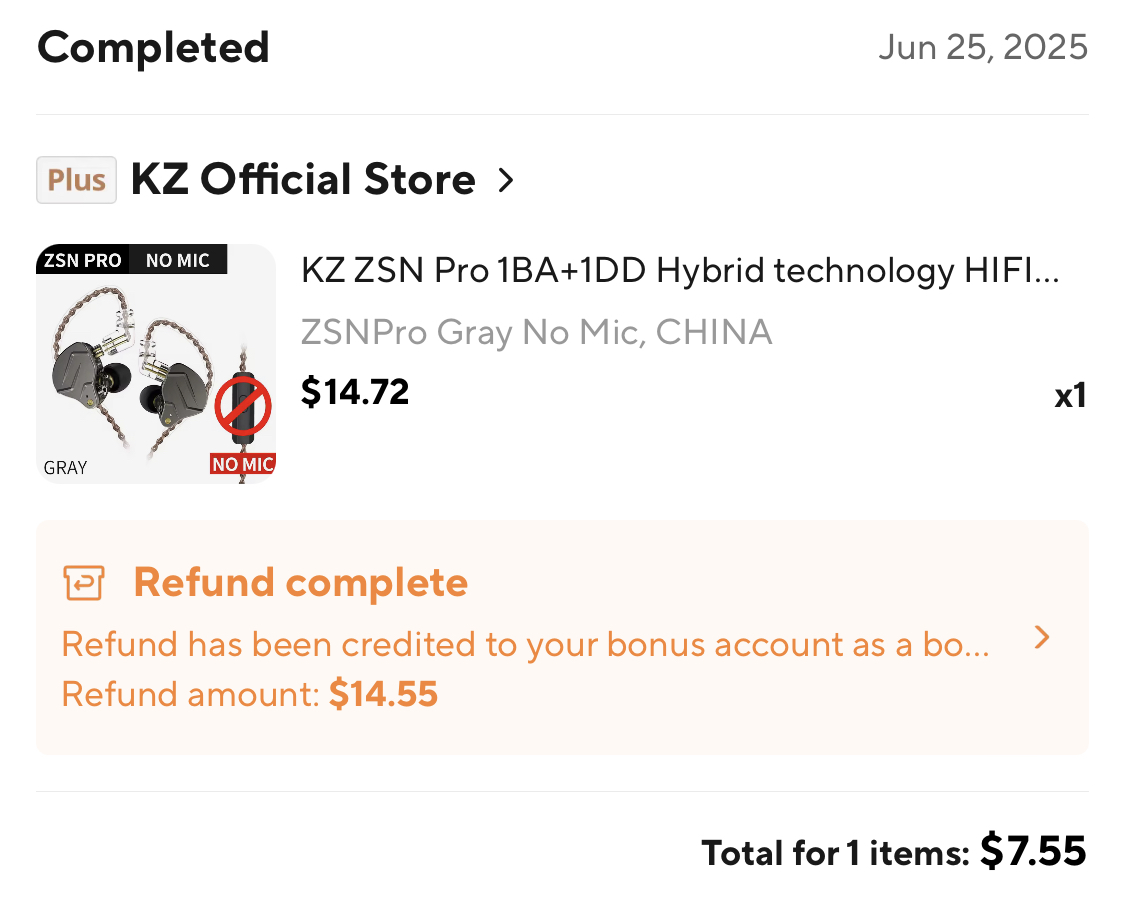Image resolution: width=1125 pixels, height=901 pixels.
Task: Click the ZSNPro Gray No Mic variant text
Action: 536,332
